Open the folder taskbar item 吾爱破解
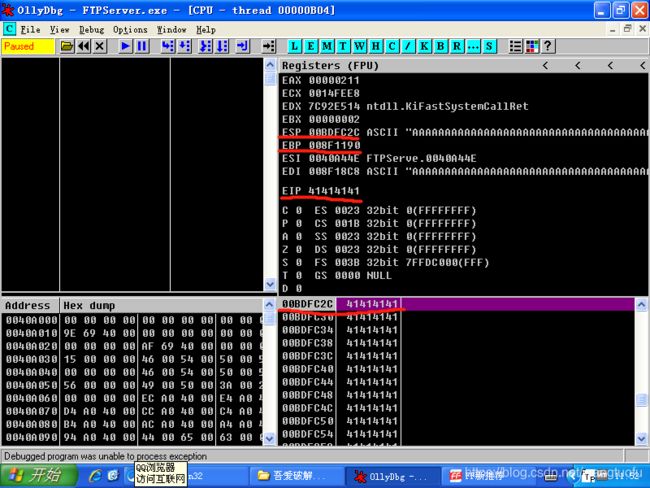The image size is (650, 488). point(296,476)
